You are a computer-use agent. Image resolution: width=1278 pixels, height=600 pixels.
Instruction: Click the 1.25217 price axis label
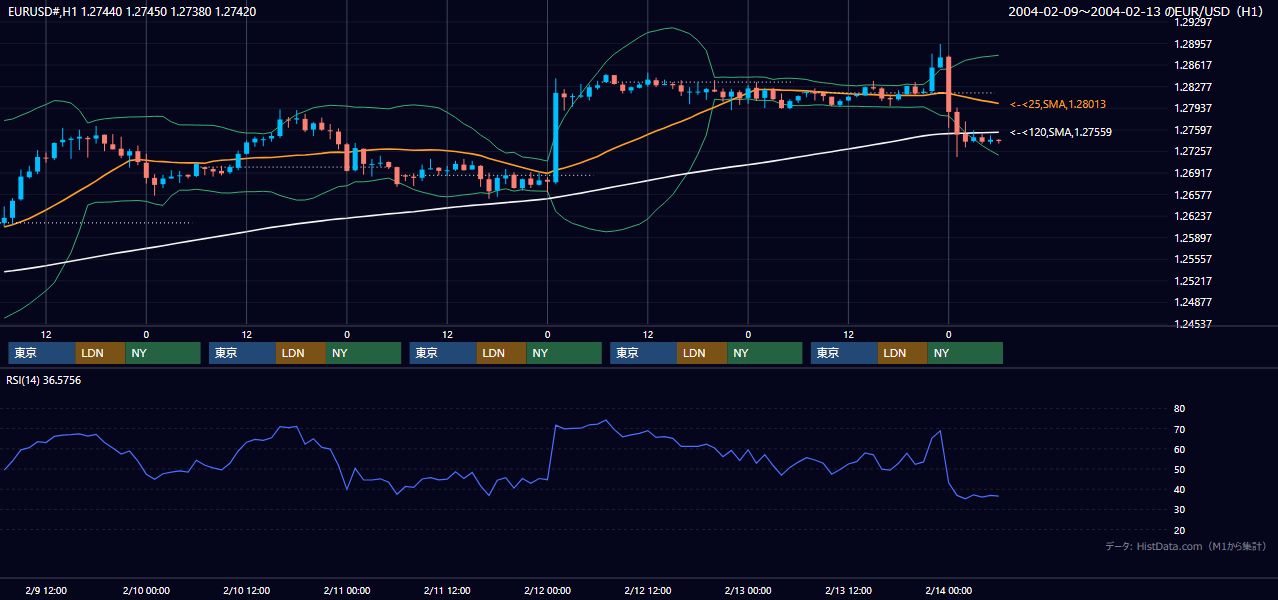coord(1192,281)
